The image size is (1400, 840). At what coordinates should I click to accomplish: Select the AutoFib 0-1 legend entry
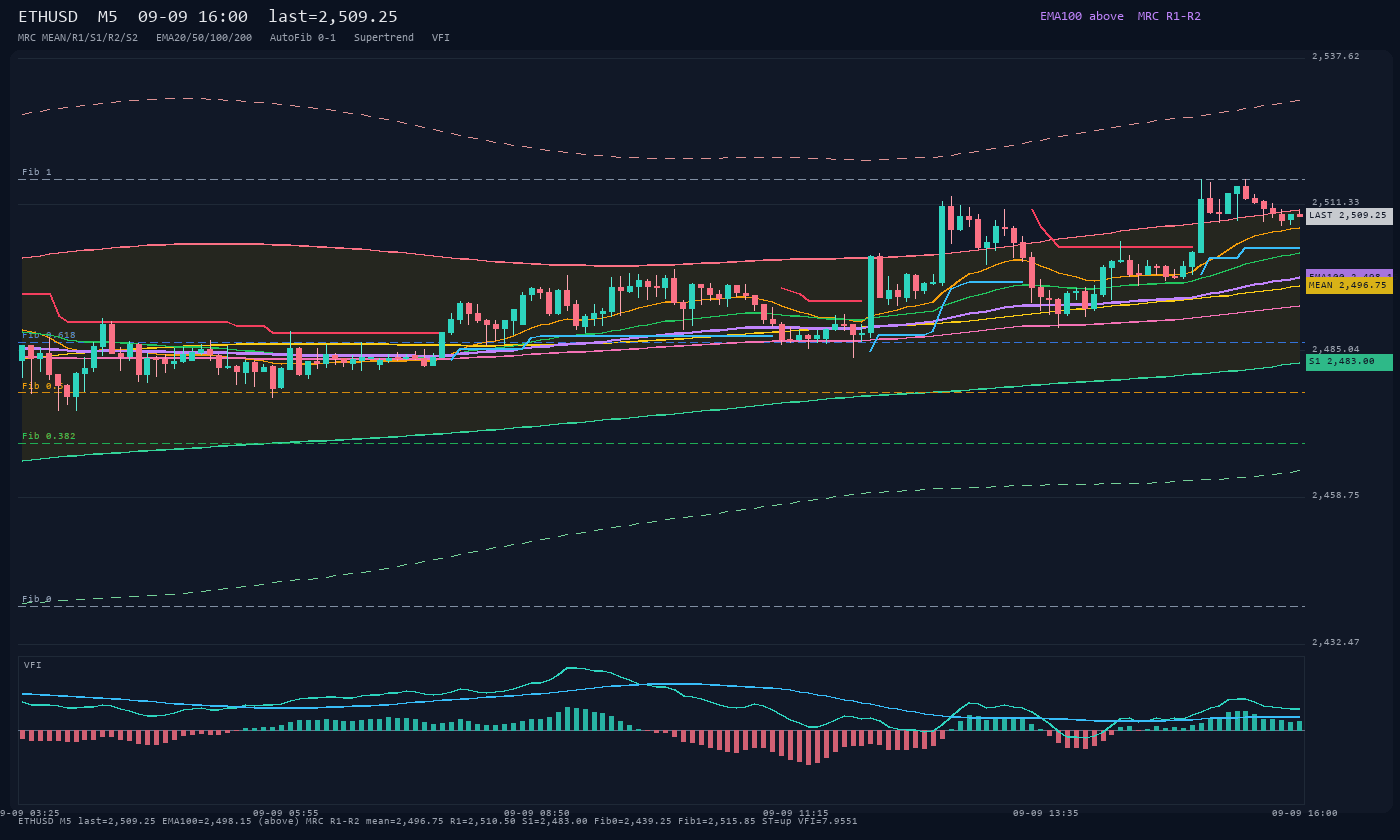click(x=303, y=38)
